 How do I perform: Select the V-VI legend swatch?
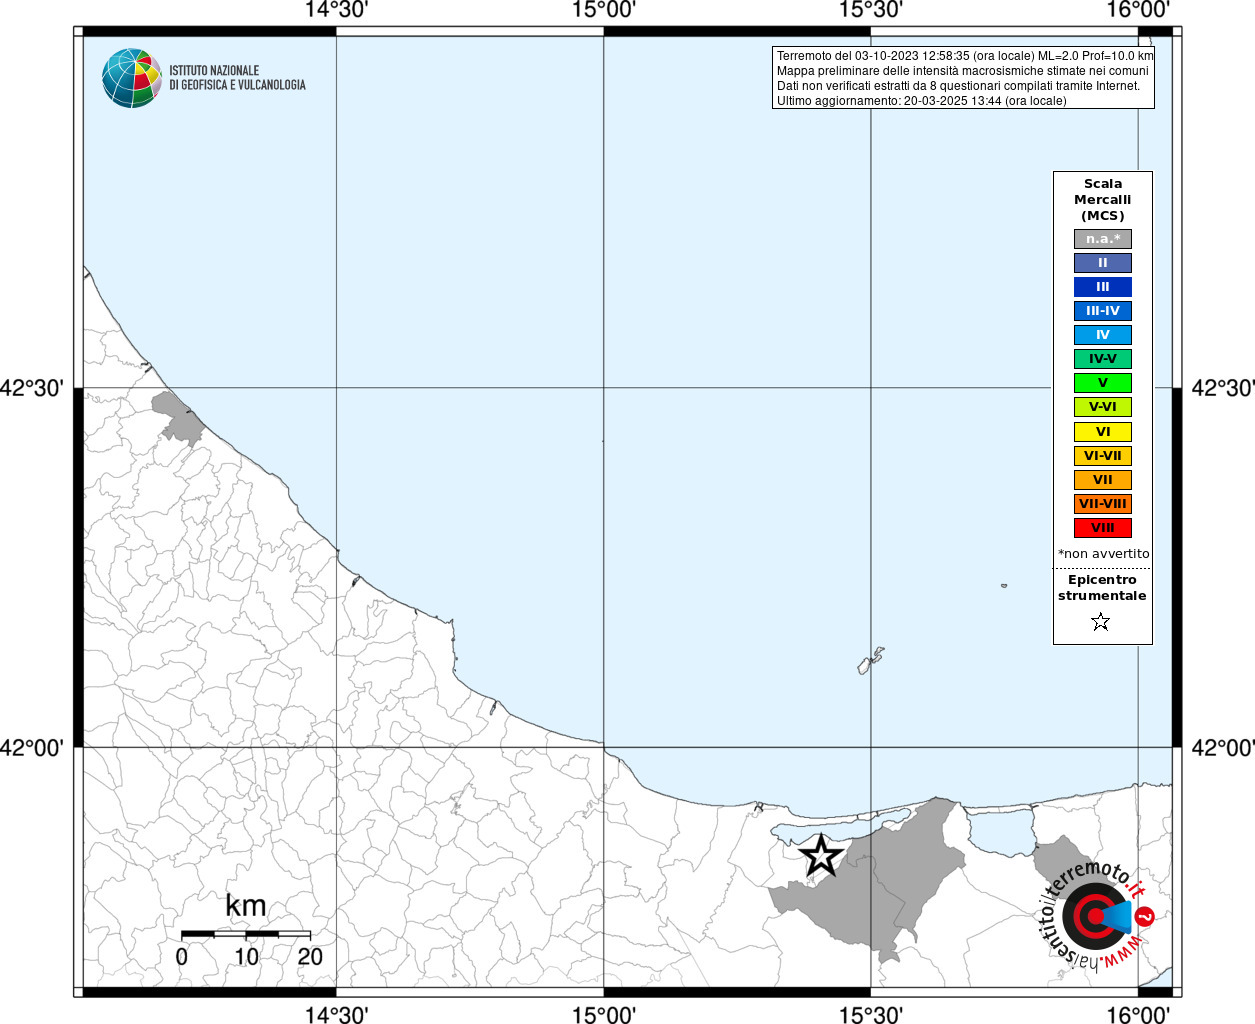[x=1103, y=407]
